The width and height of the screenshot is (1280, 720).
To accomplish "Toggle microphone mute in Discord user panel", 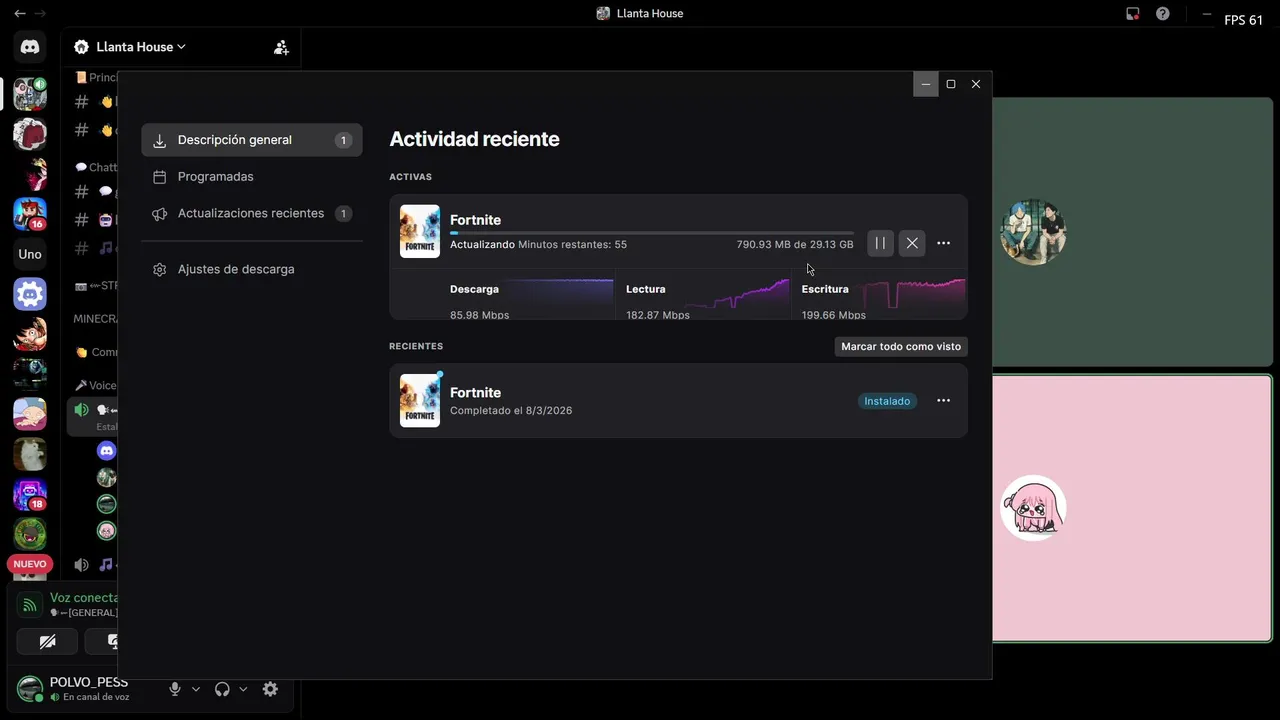I will pos(175,689).
